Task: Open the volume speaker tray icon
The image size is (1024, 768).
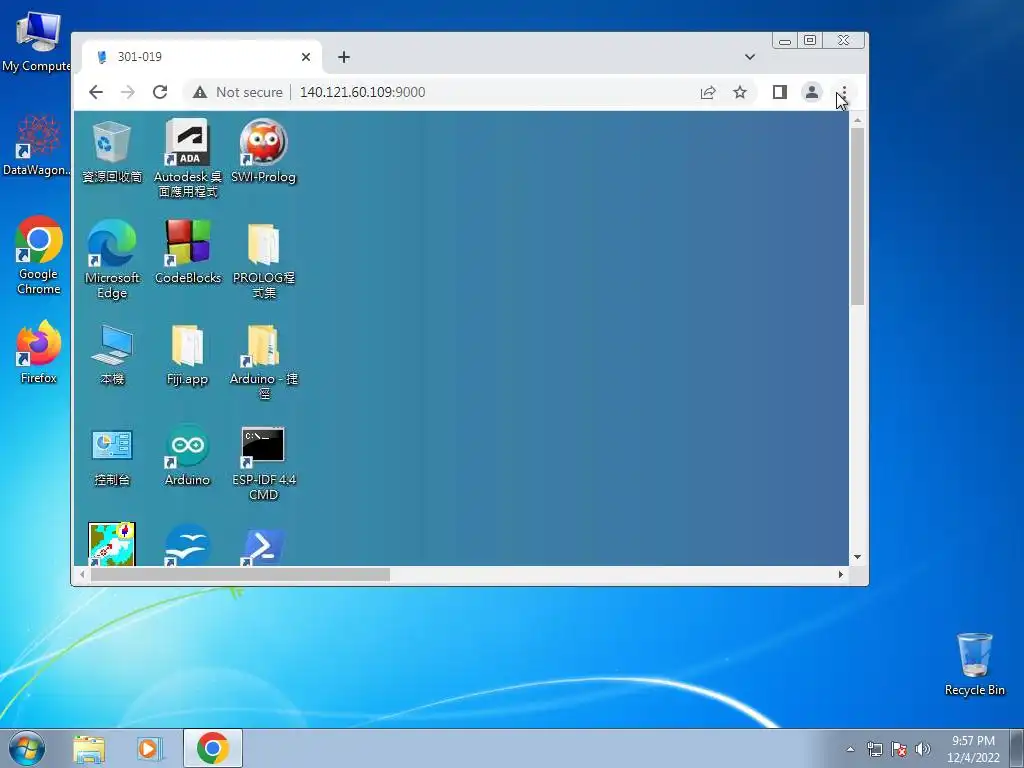Action: pyautogui.click(x=923, y=749)
